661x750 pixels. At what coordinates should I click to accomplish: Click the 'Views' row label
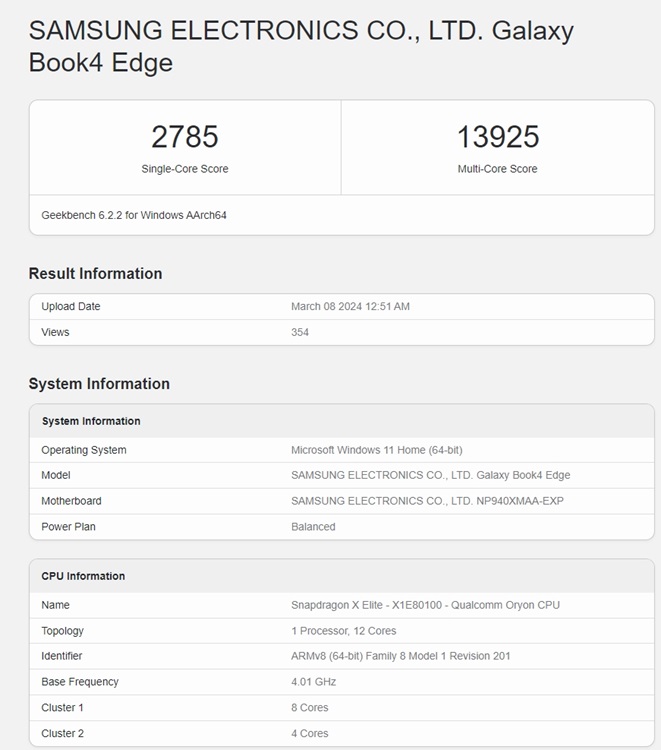point(55,332)
